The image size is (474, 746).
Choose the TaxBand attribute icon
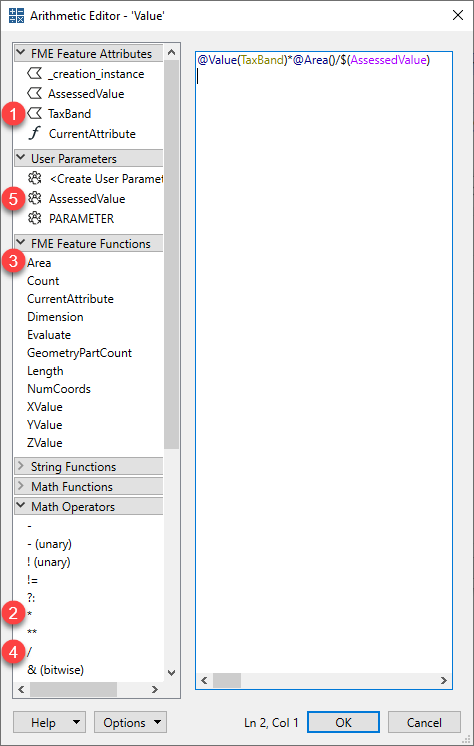tap(35, 114)
